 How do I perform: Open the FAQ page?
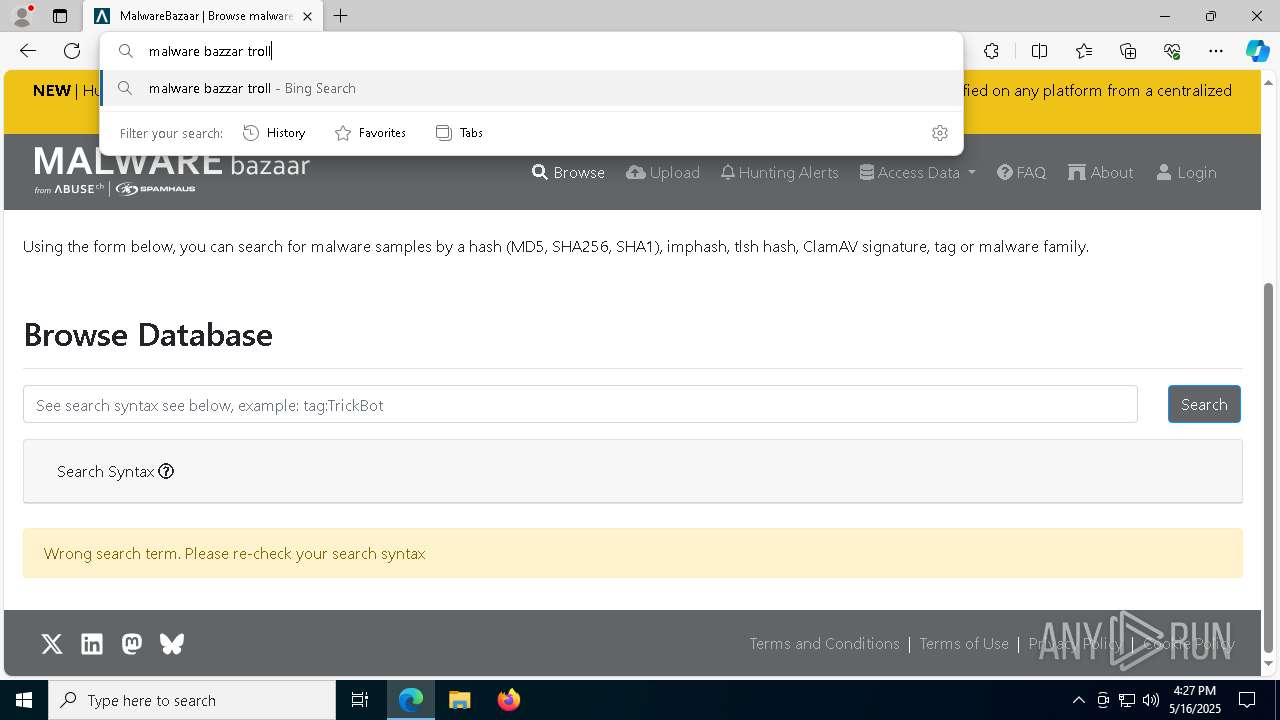click(x=1021, y=172)
